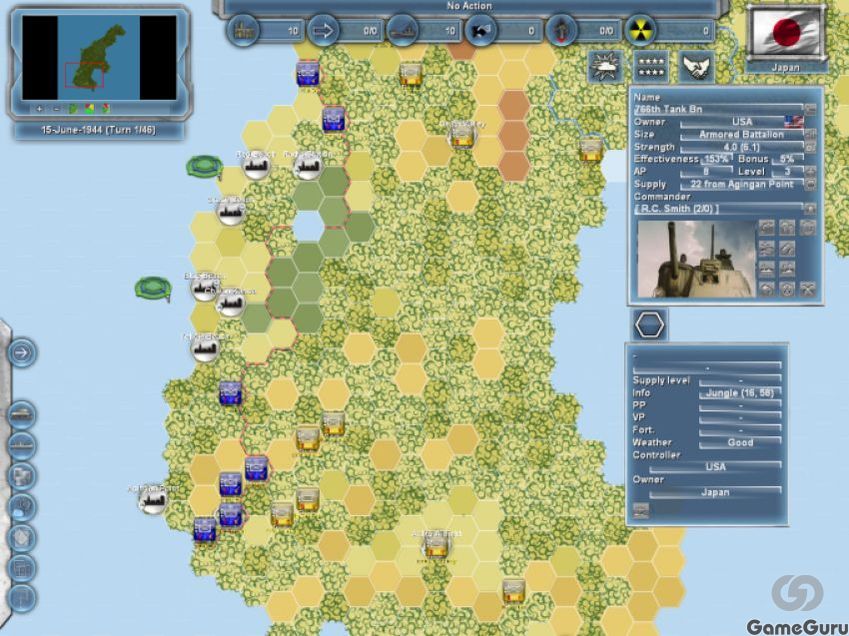Click the small button beside the Level value
This screenshot has width=849, height=636.
pyautogui.click(x=810, y=172)
